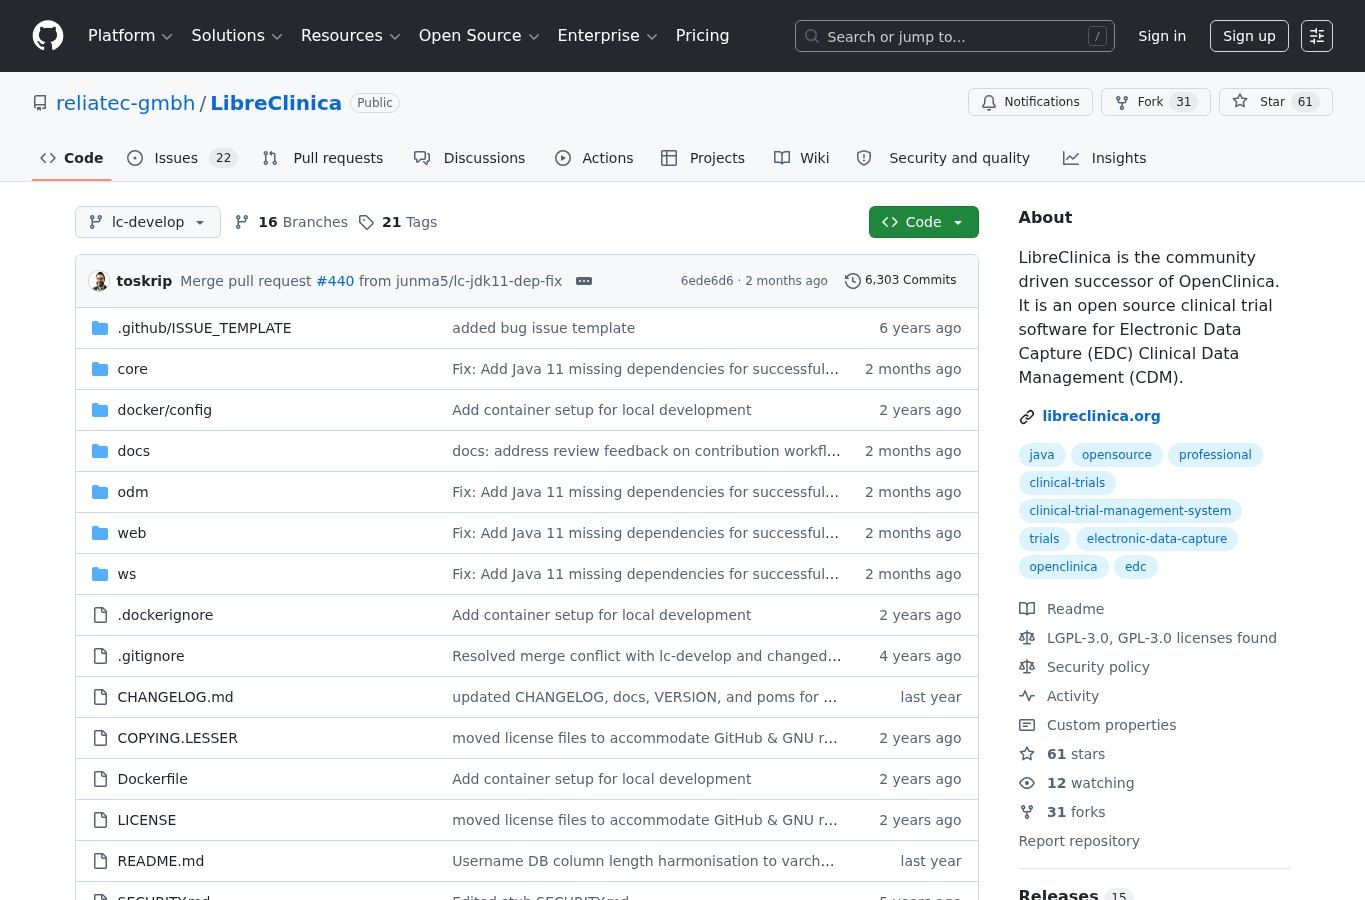Click the docker/config folder icon
1365x900 pixels.
[100, 410]
